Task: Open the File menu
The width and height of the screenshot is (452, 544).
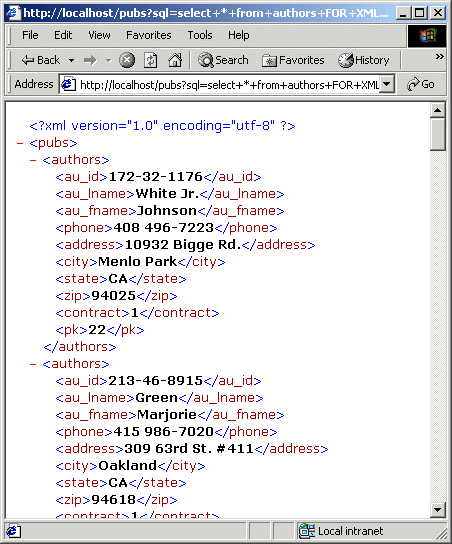Action: click(x=30, y=35)
